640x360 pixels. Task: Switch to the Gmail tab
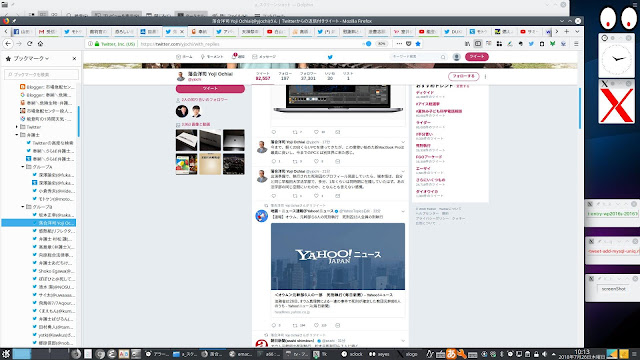48,31
